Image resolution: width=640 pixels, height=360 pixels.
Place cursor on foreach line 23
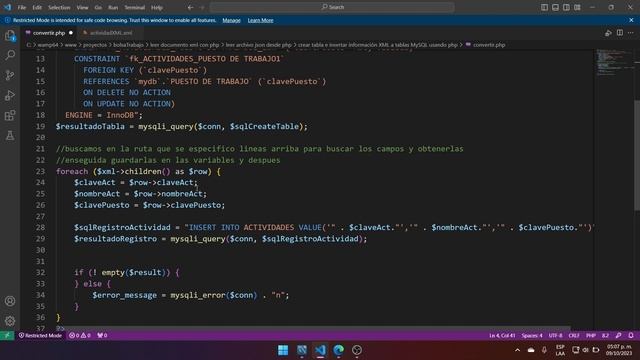[x=138, y=171]
